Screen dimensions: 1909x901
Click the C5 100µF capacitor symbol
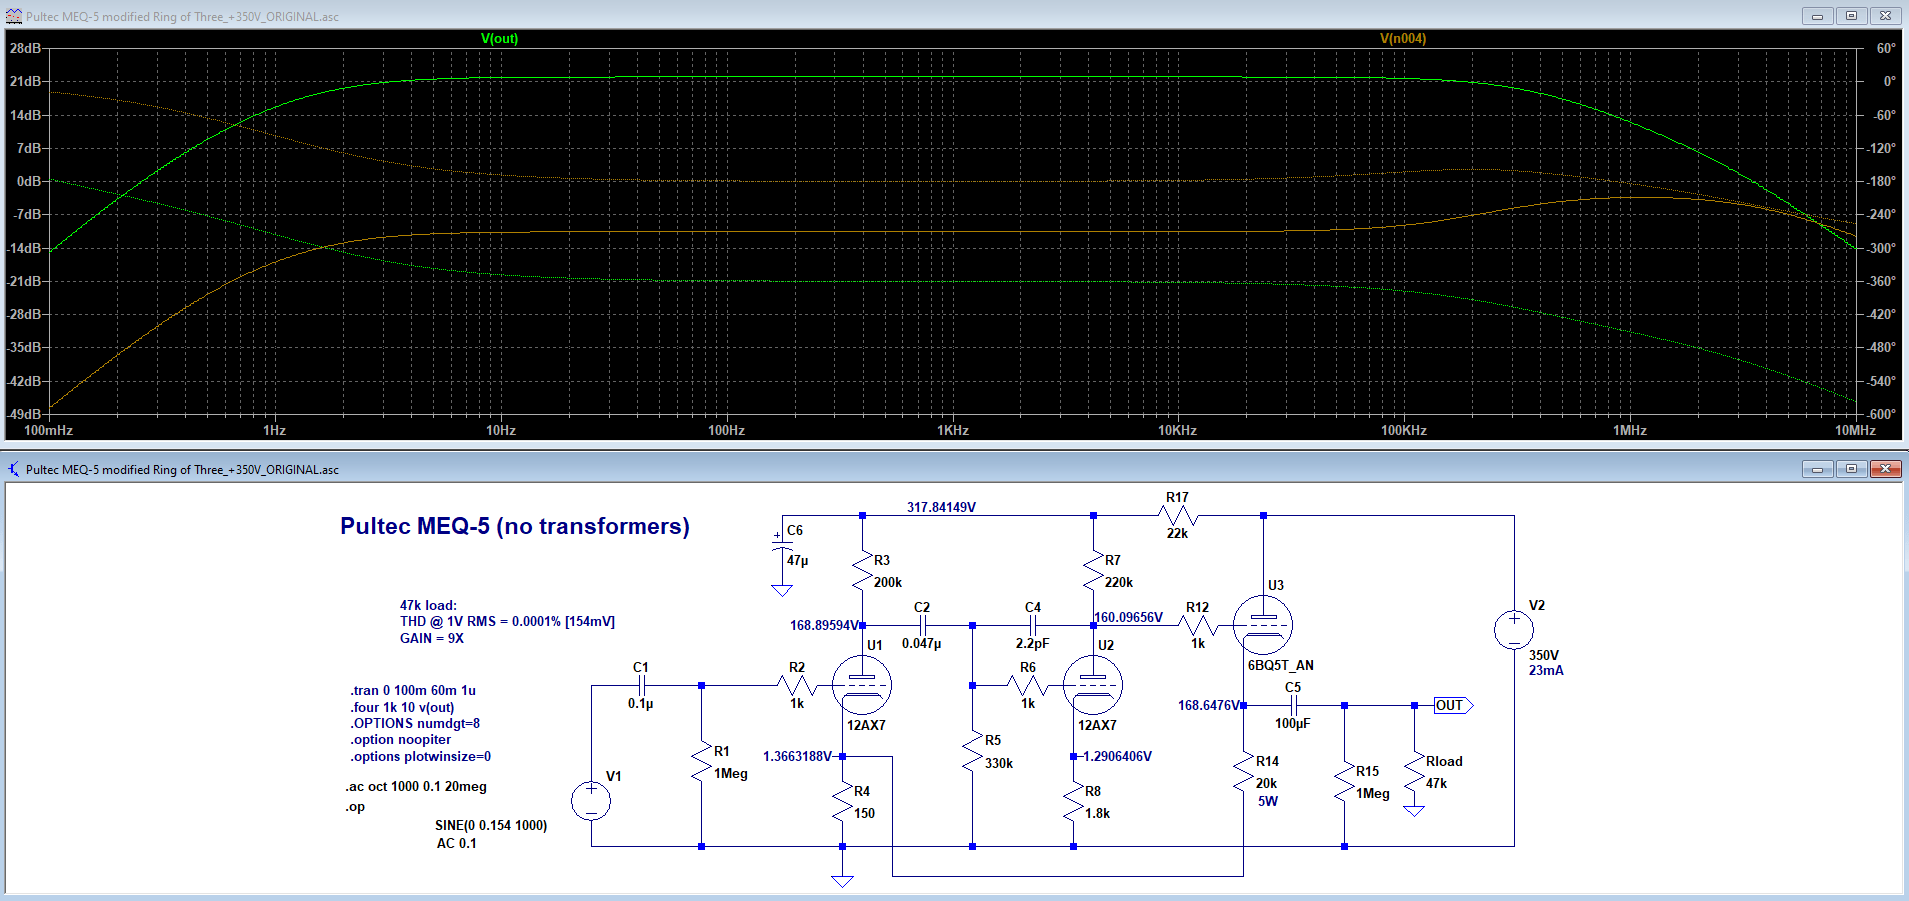(1293, 705)
